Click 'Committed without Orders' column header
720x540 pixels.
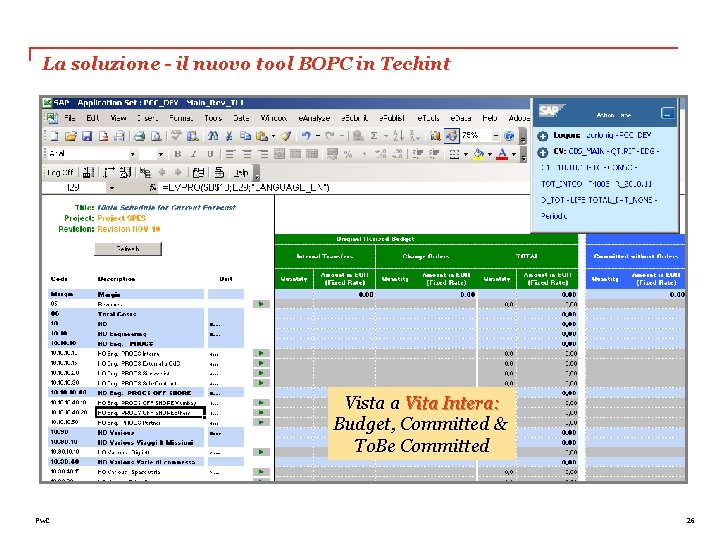(636, 256)
